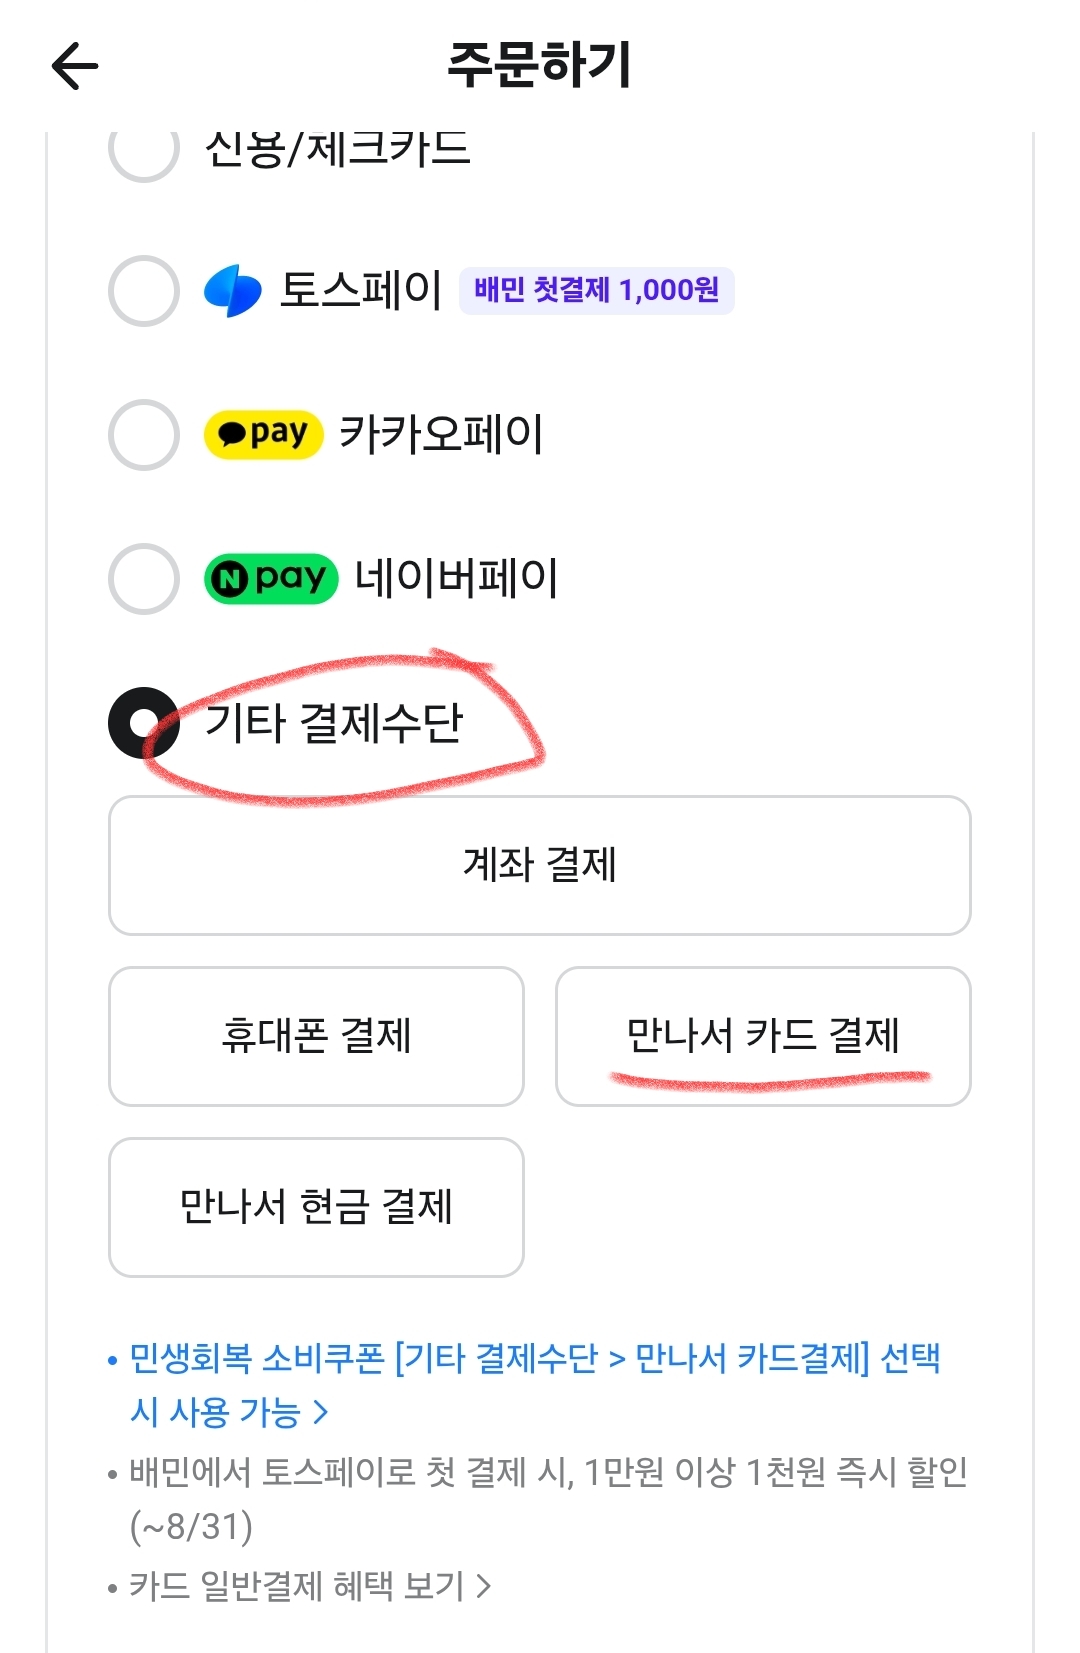The image size is (1080, 1653).
Task: Pick the 만나서 현금 결제 option
Action: (316, 1208)
